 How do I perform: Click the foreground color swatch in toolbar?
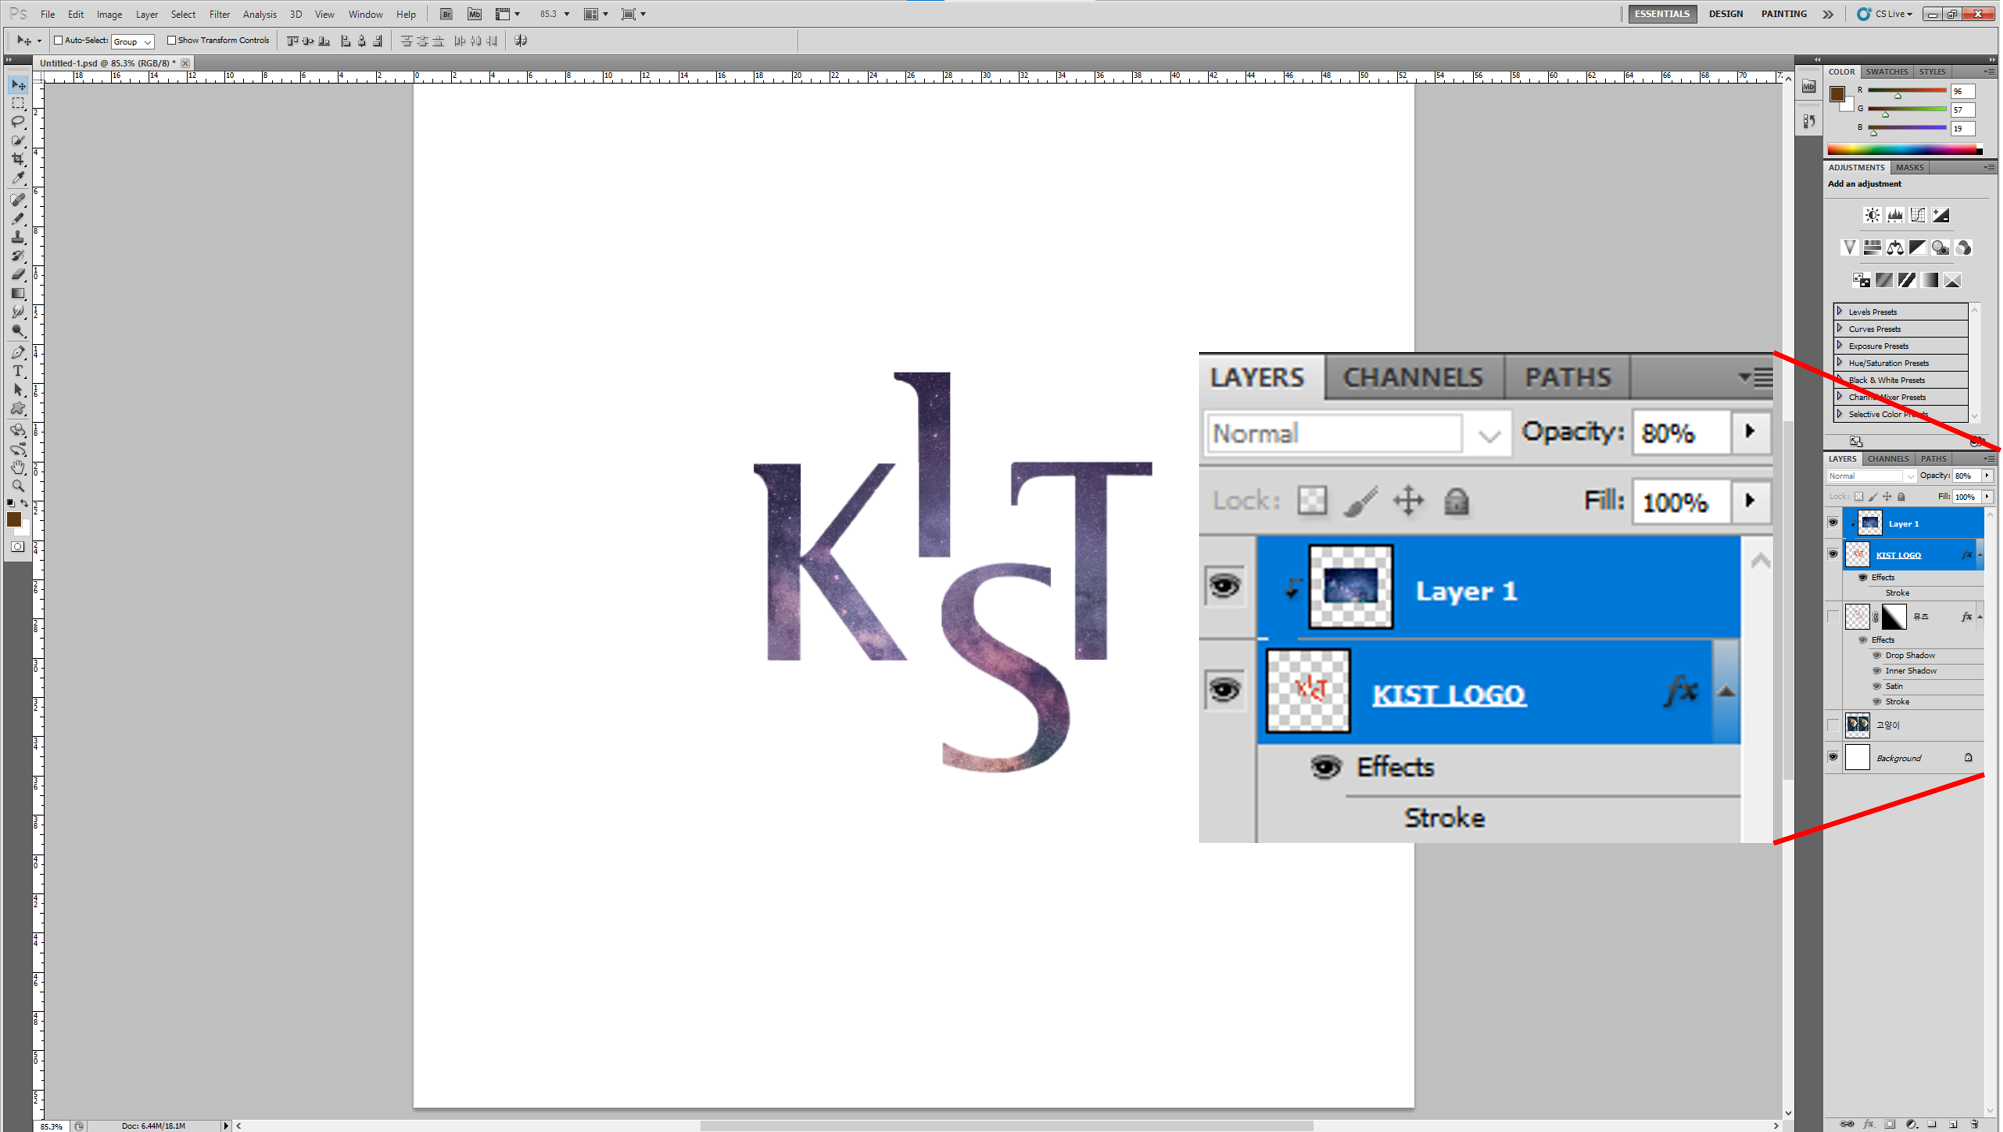[x=14, y=519]
